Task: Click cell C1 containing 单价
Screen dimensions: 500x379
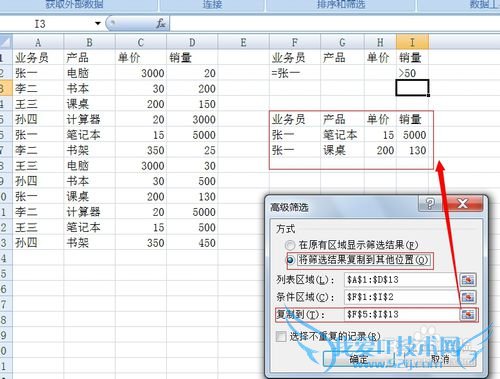Action: tap(141, 58)
